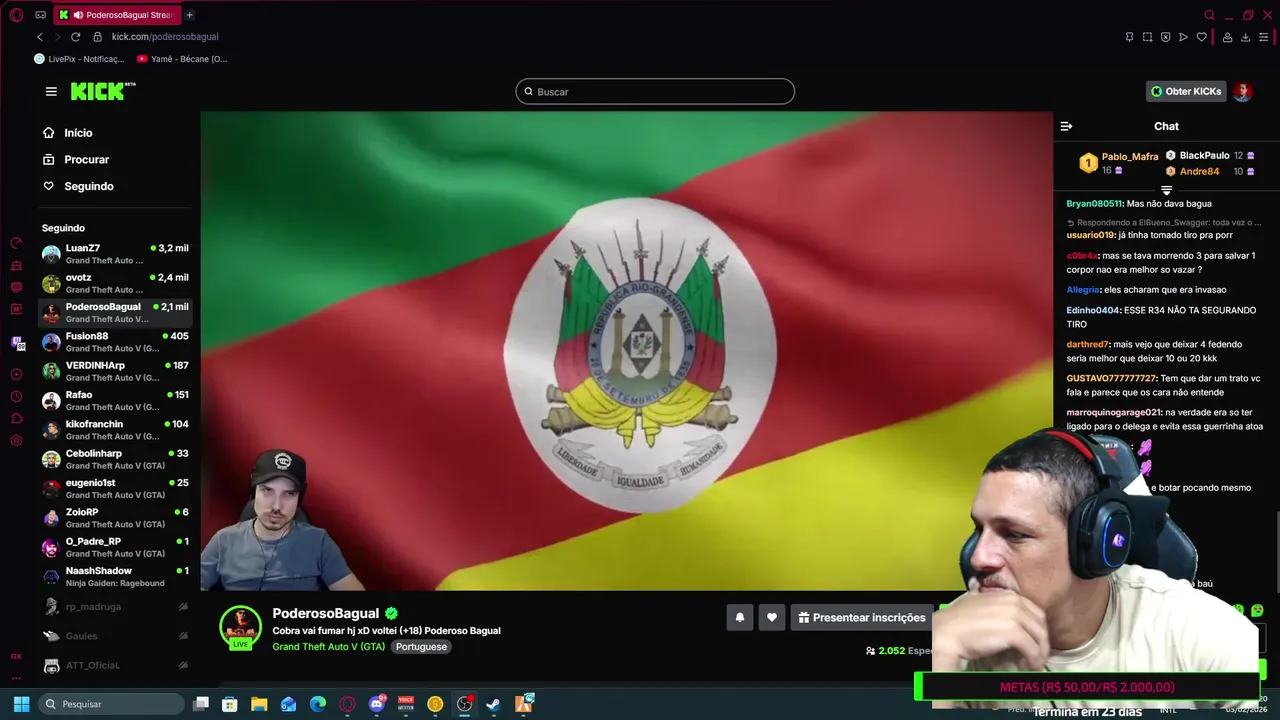Open Opera easy setup menu icon

1264,37
